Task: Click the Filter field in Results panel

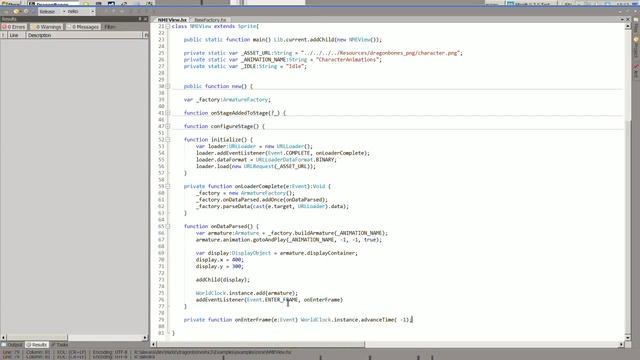Action: [125, 27]
